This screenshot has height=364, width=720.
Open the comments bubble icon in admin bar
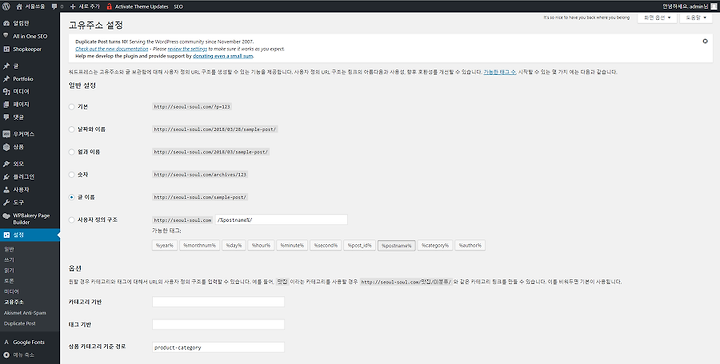click(x=55, y=7)
